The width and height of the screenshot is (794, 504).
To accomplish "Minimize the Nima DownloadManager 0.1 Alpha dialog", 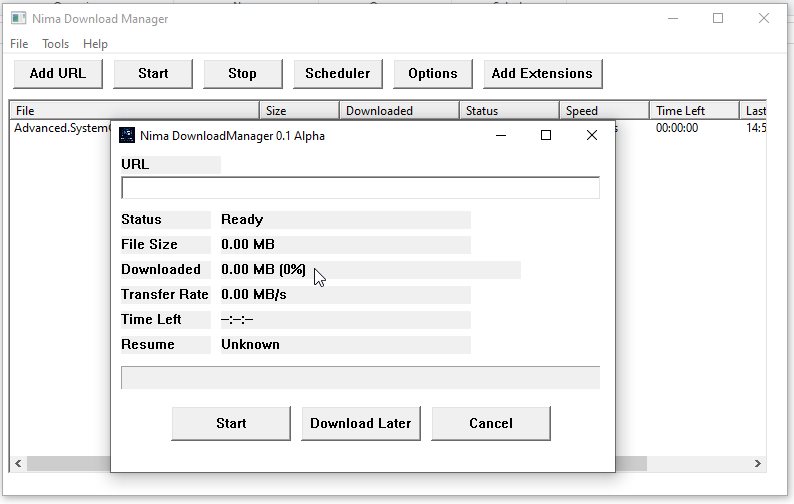I will 501,135.
